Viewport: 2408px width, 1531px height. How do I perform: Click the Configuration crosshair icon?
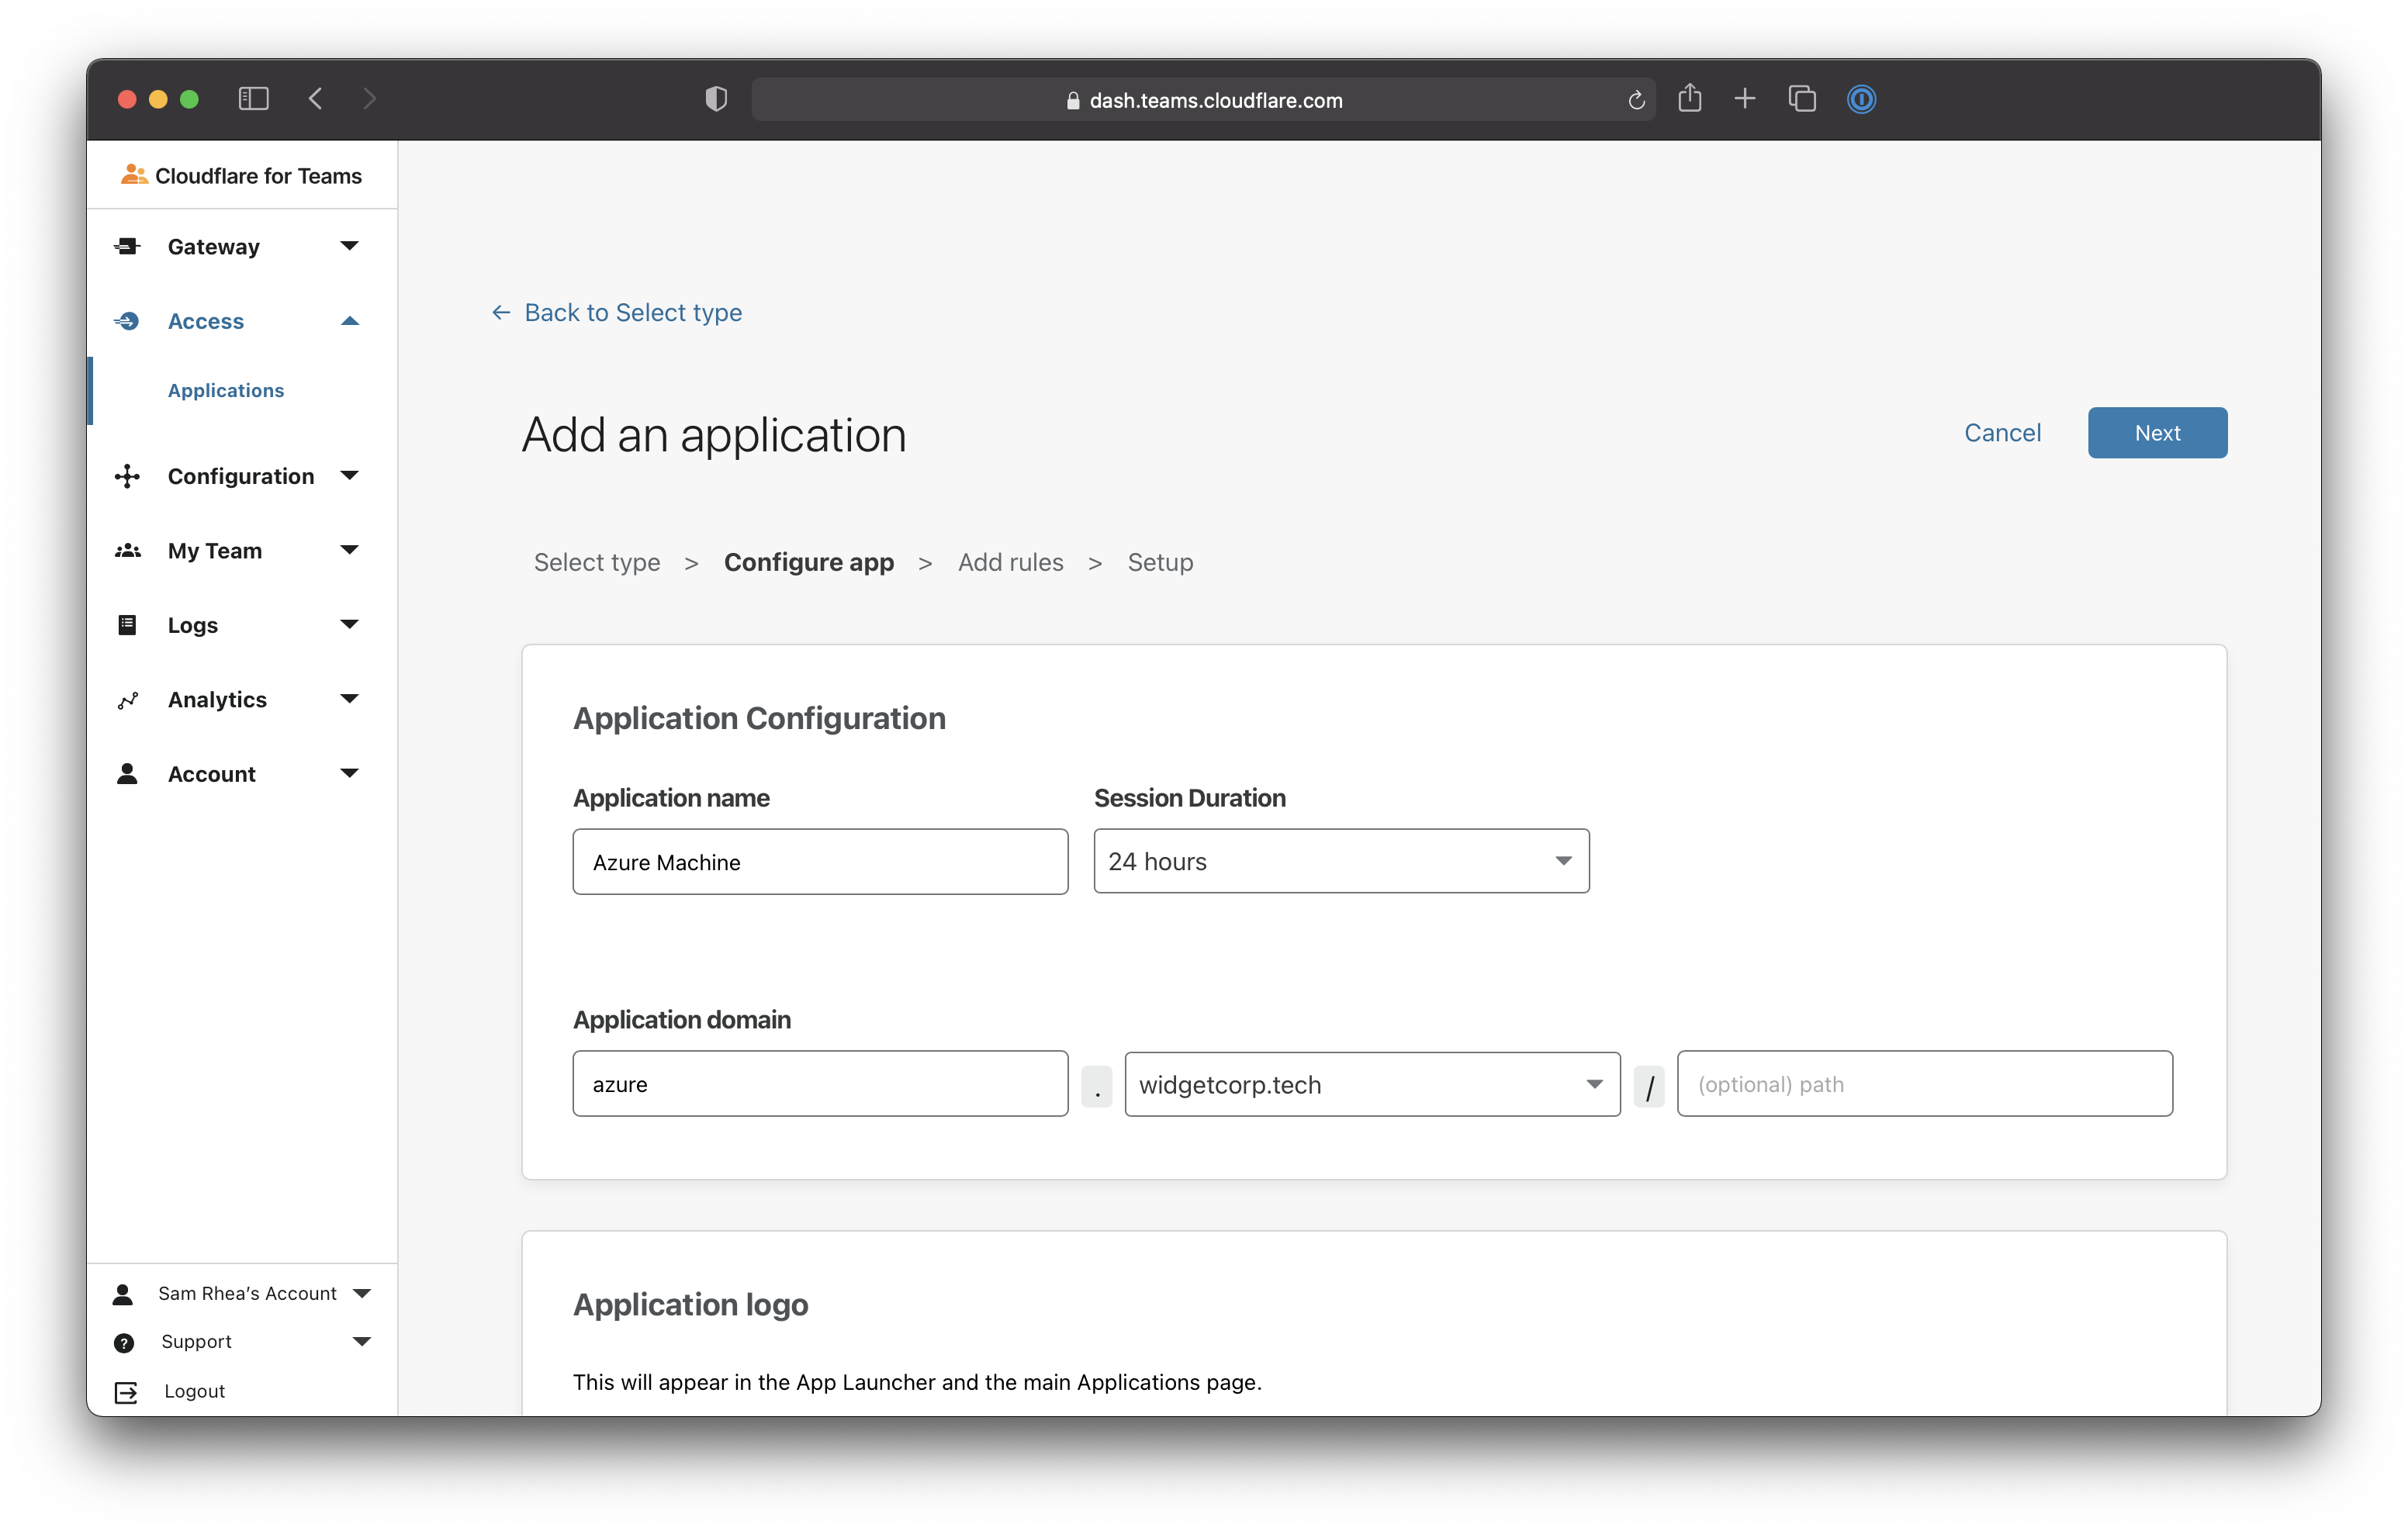pos(127,476)
